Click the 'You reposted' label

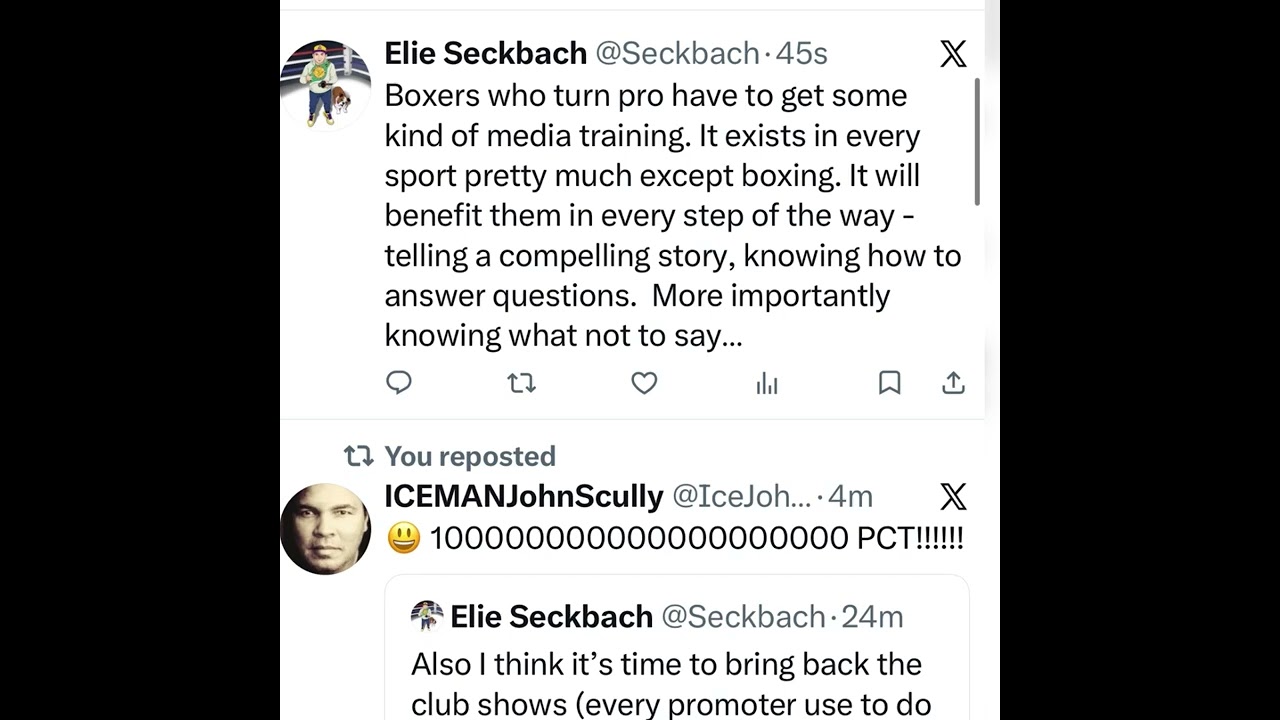[469, 457]
